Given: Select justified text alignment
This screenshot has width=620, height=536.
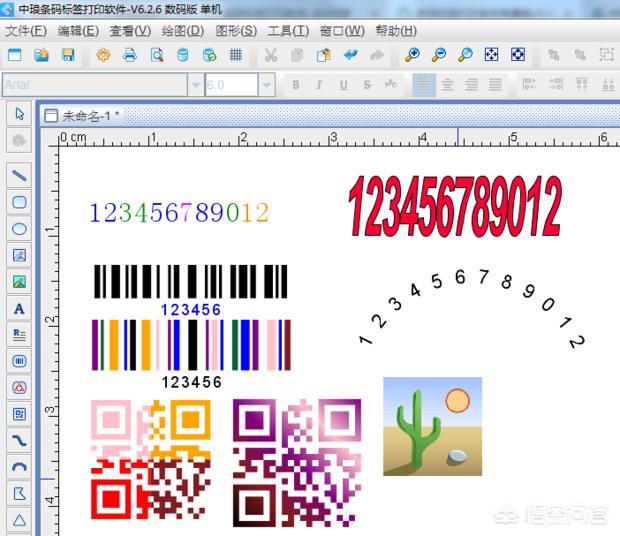Looking at the screenshot, I should click(495, 85).
